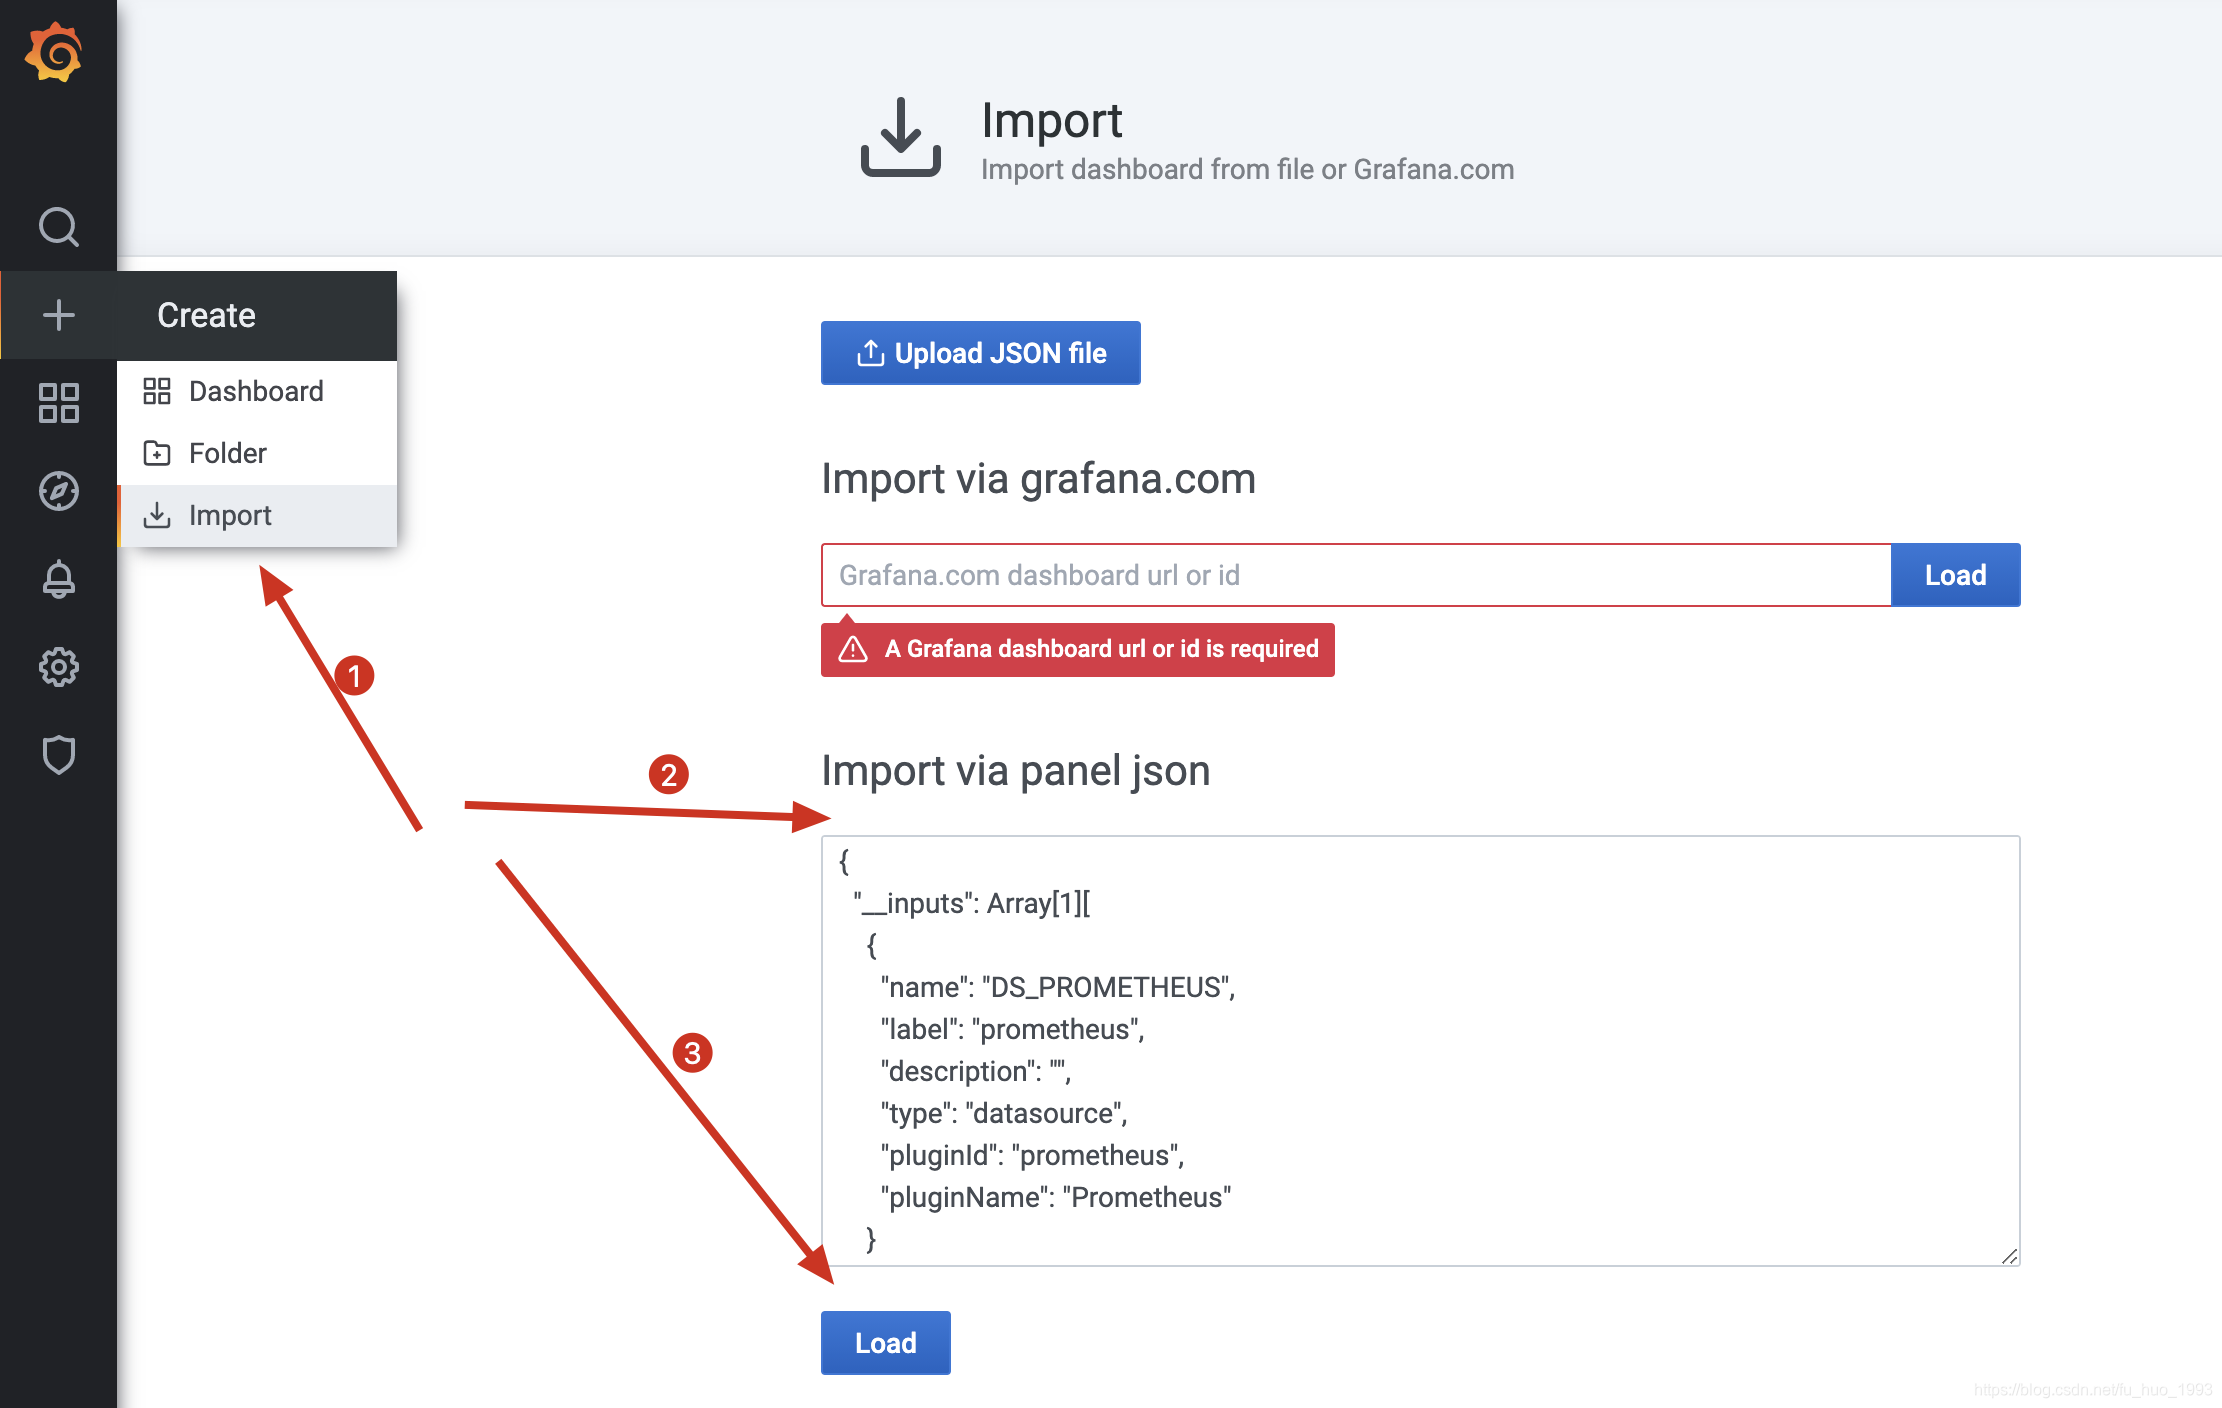Open Configuration via gear icon
Viewport: 2222px width, 1408px height.
click(x=58, y=667)
